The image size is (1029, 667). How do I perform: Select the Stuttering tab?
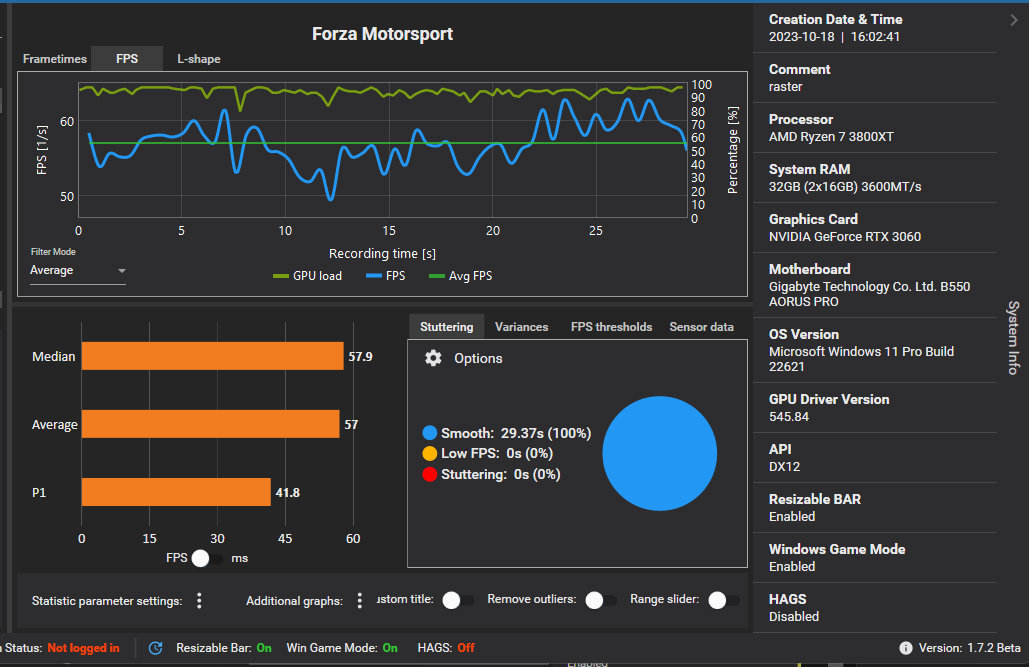click(x=446, y=327)
